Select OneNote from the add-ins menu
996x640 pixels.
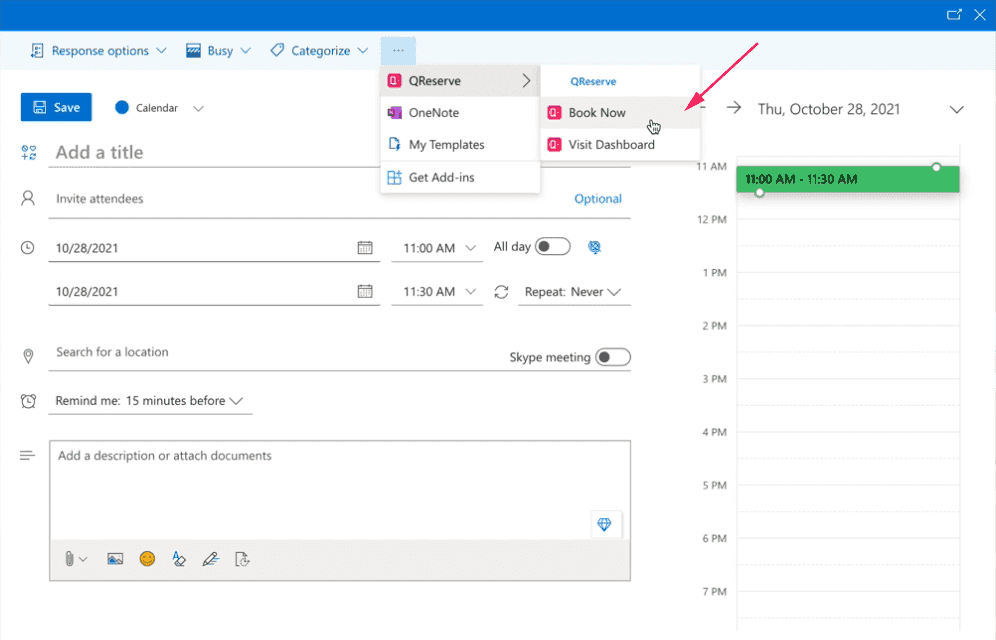[x=433, y=113]
